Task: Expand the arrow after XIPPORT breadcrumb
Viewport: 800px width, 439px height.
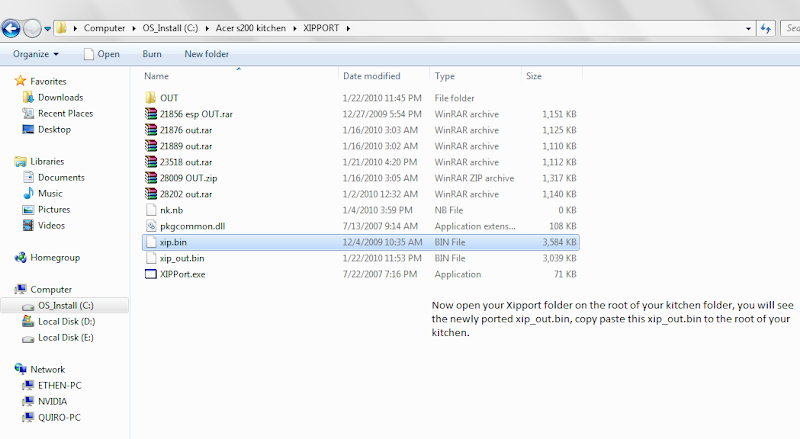Action: click(x=348, y=29)
